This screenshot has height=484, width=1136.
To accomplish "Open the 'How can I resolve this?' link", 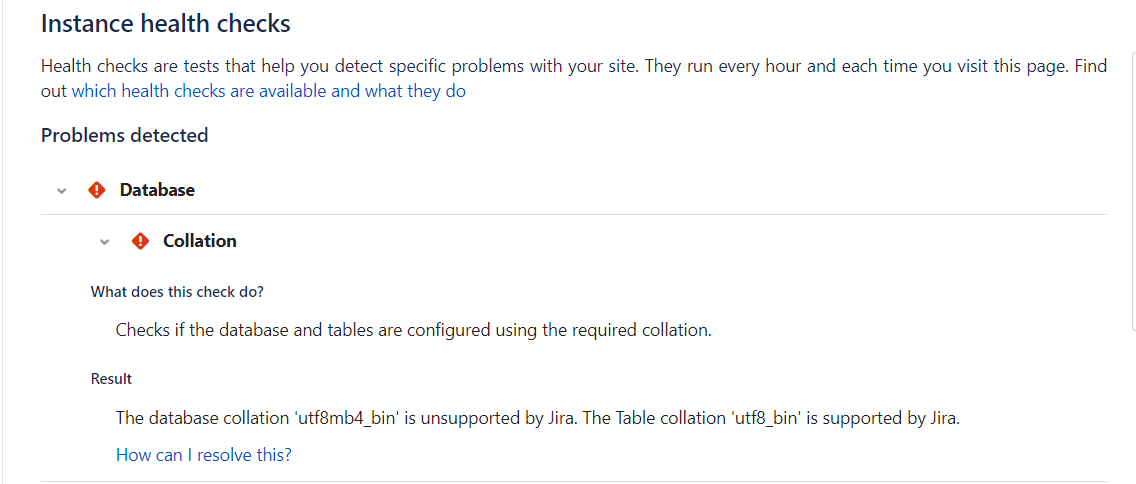I will click(204, 455).
